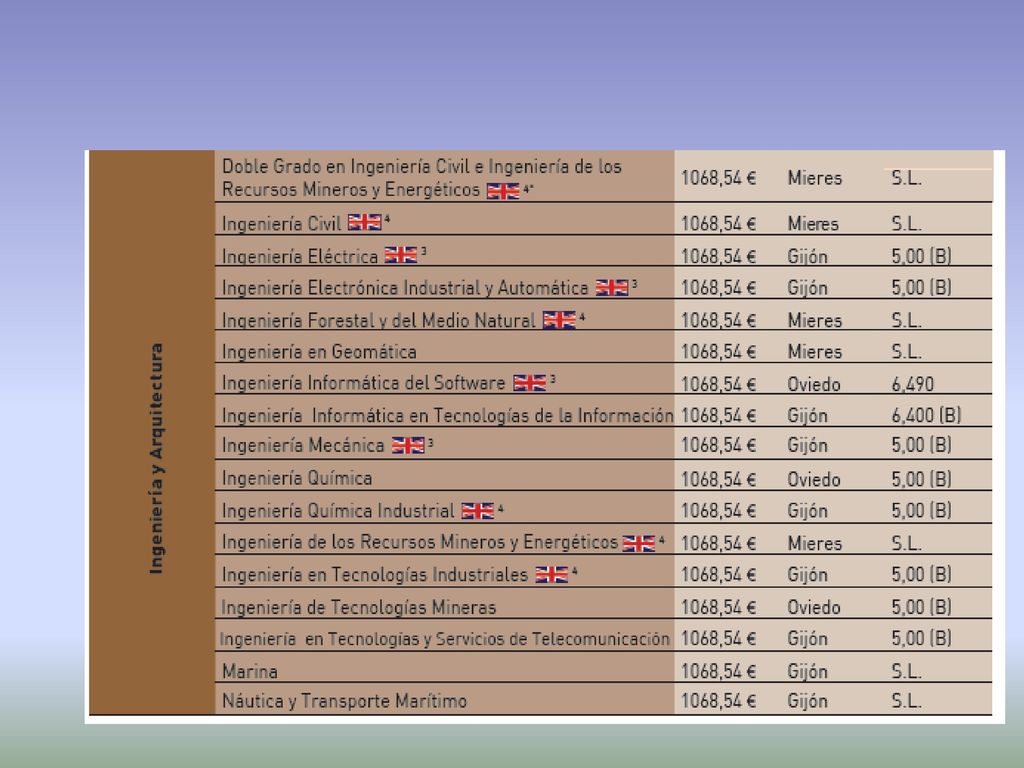
Task: Select the Ingeniería en Geomática row name
Action: tap(319, 352)
